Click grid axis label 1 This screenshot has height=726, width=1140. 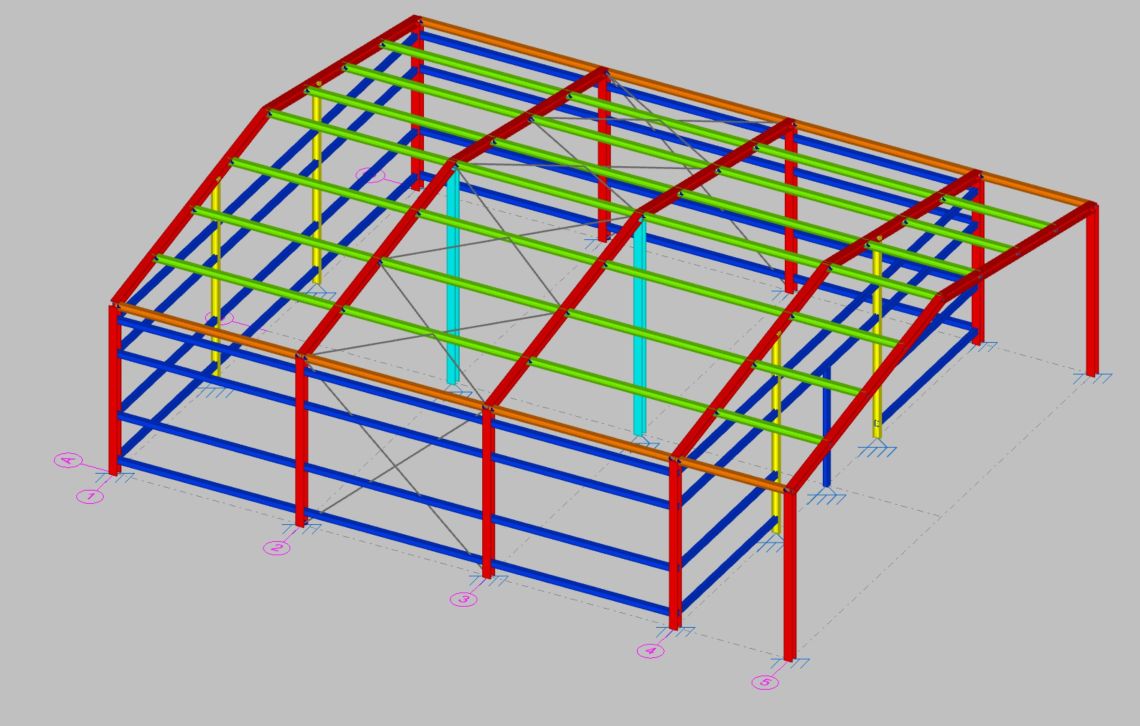(90, 496)
